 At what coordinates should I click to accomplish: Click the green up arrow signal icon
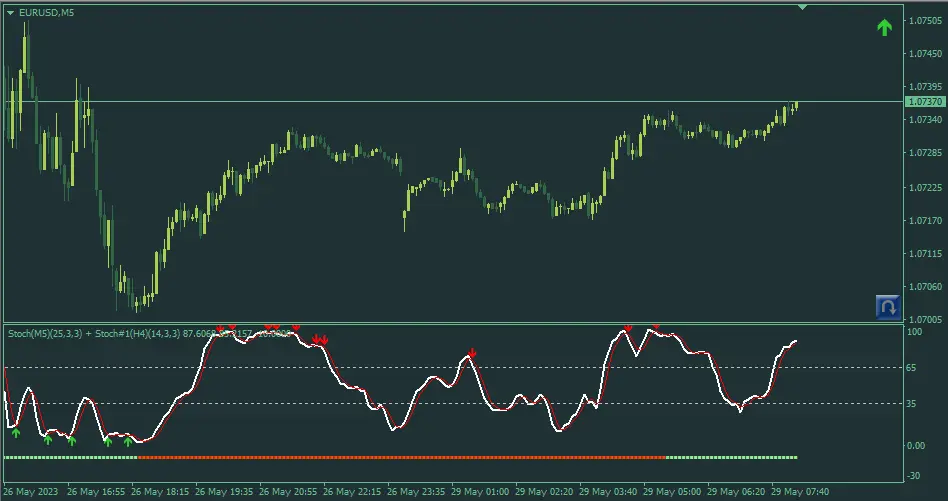[x=884, y=28]
